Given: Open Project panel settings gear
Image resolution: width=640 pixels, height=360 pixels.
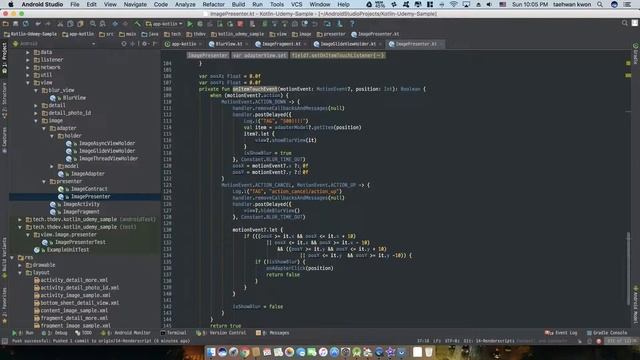Looking at the screenshot, I should [144, 44].
